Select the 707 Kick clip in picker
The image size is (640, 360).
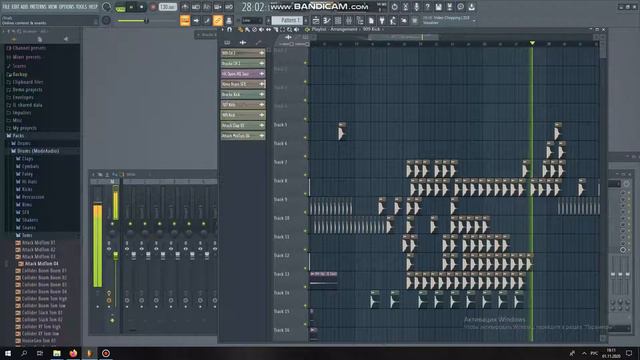[243, 104]
